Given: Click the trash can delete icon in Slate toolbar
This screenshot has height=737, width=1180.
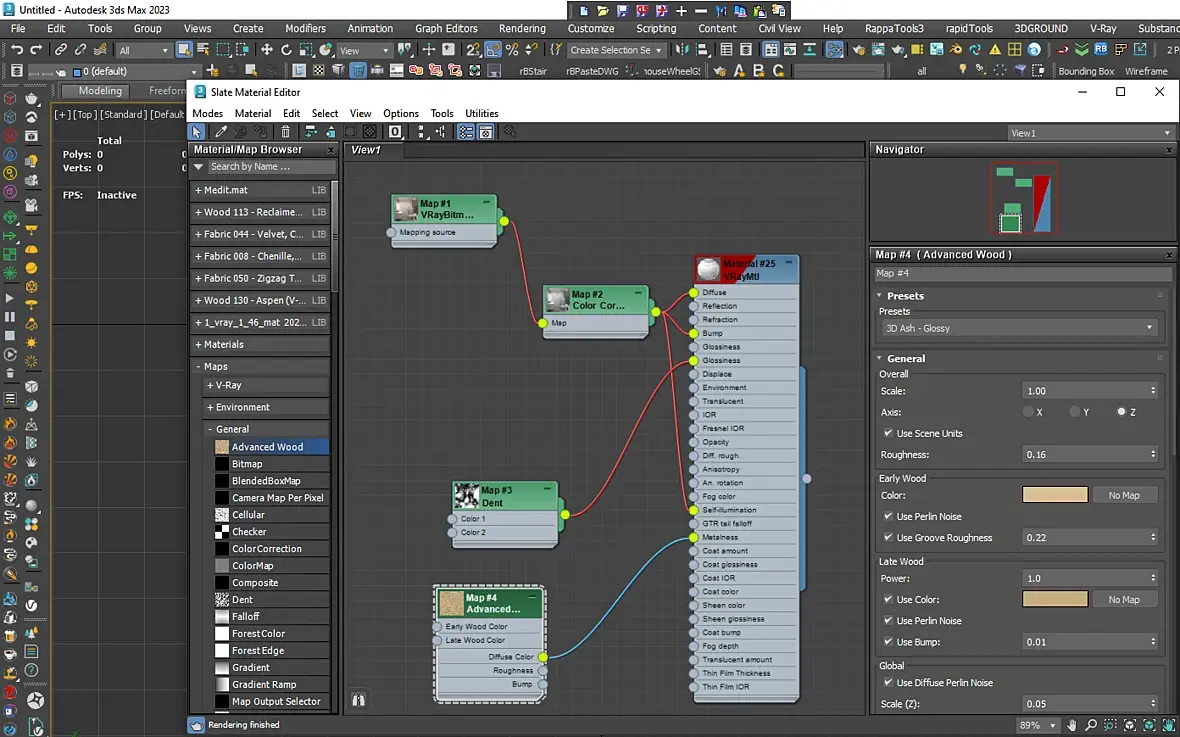Looking at the screenshot, I should tap(286, 132).
